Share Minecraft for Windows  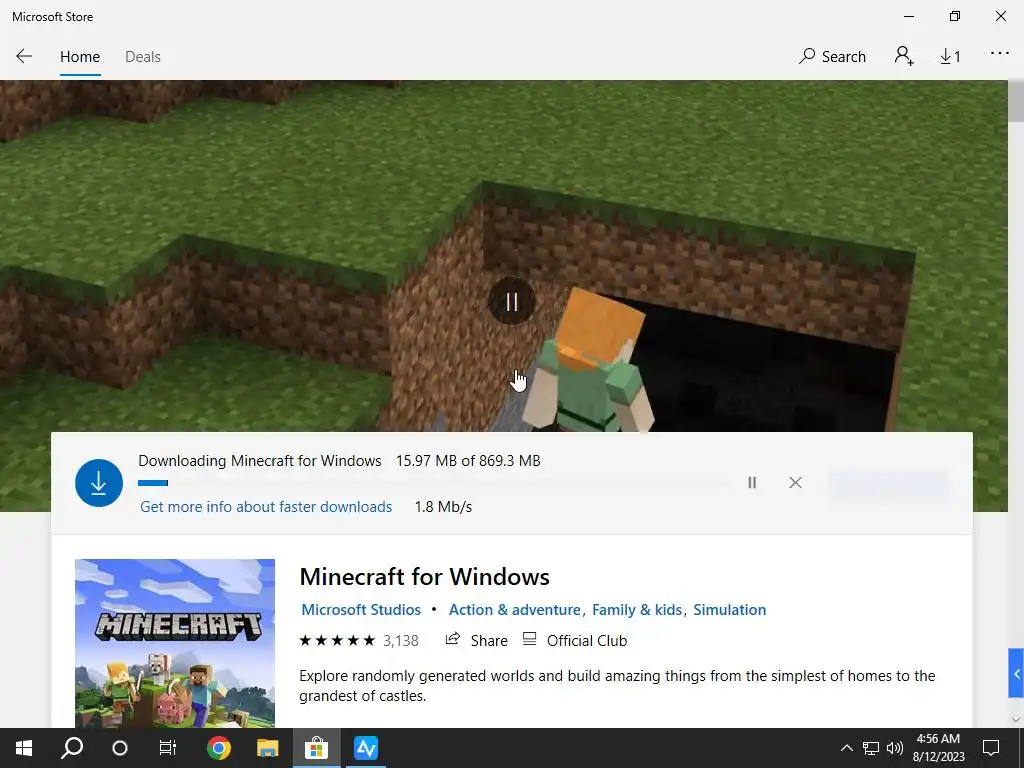pyautogui.click(x=476, y=641)
